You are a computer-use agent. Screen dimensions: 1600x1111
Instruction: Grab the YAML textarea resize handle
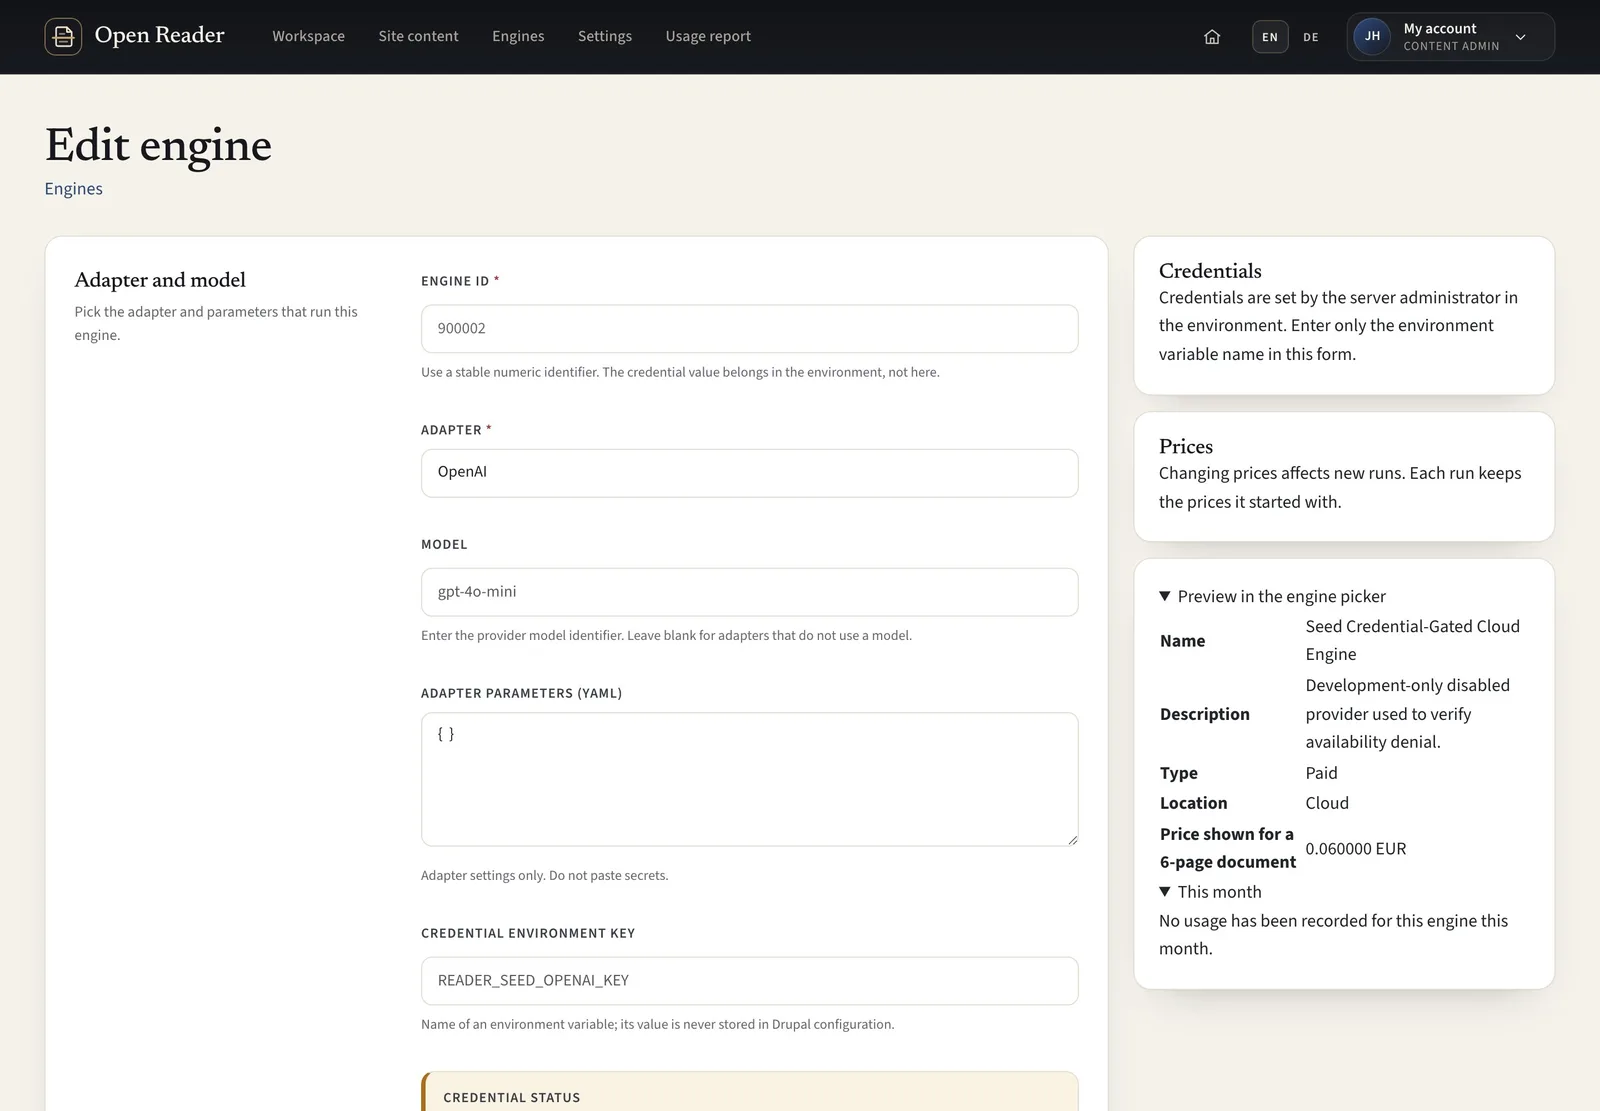pos(1072,840)
